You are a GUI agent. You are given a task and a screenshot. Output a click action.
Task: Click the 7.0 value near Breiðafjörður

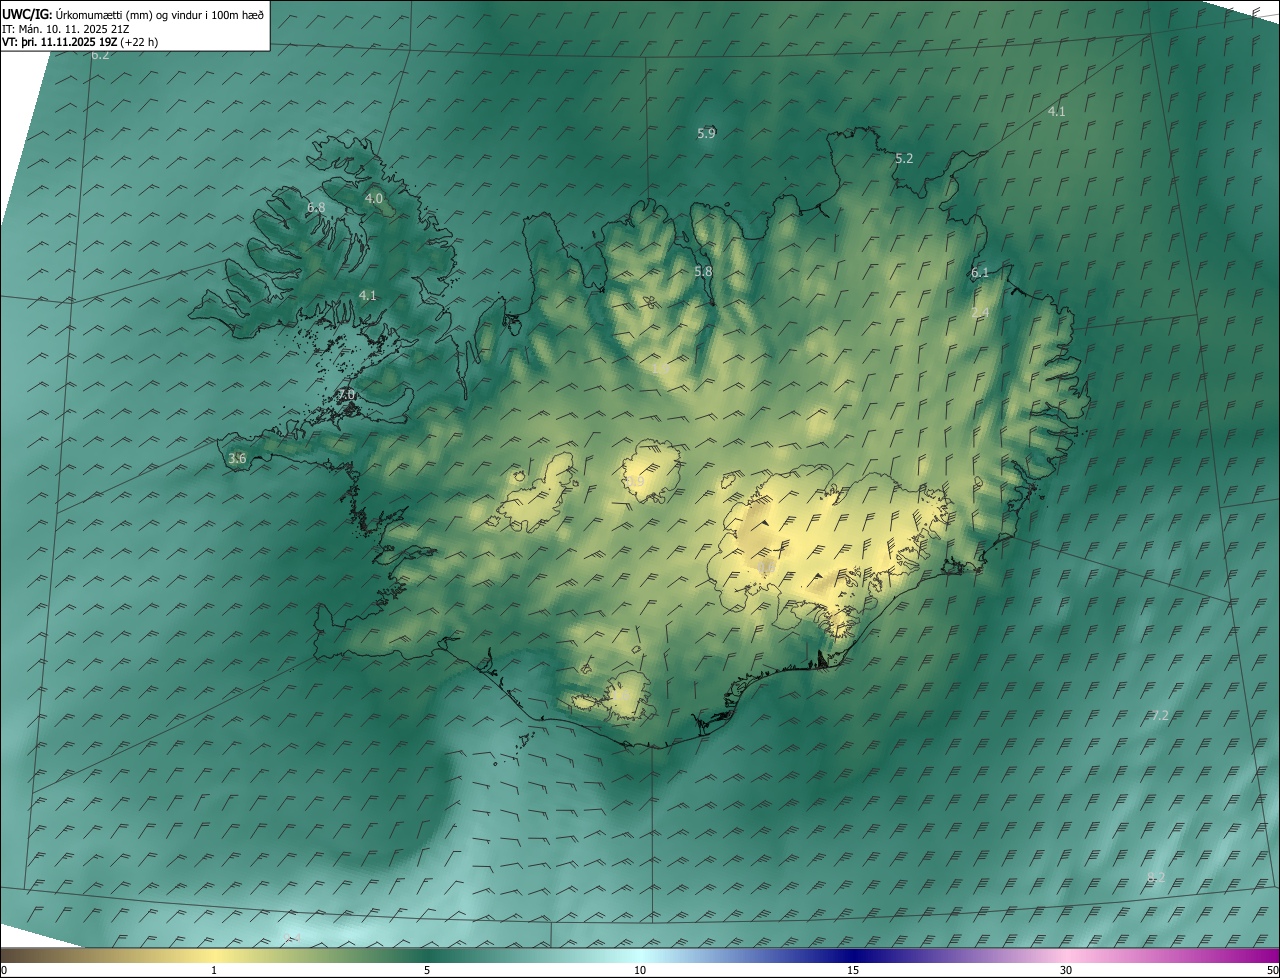[x=346, y=396]
